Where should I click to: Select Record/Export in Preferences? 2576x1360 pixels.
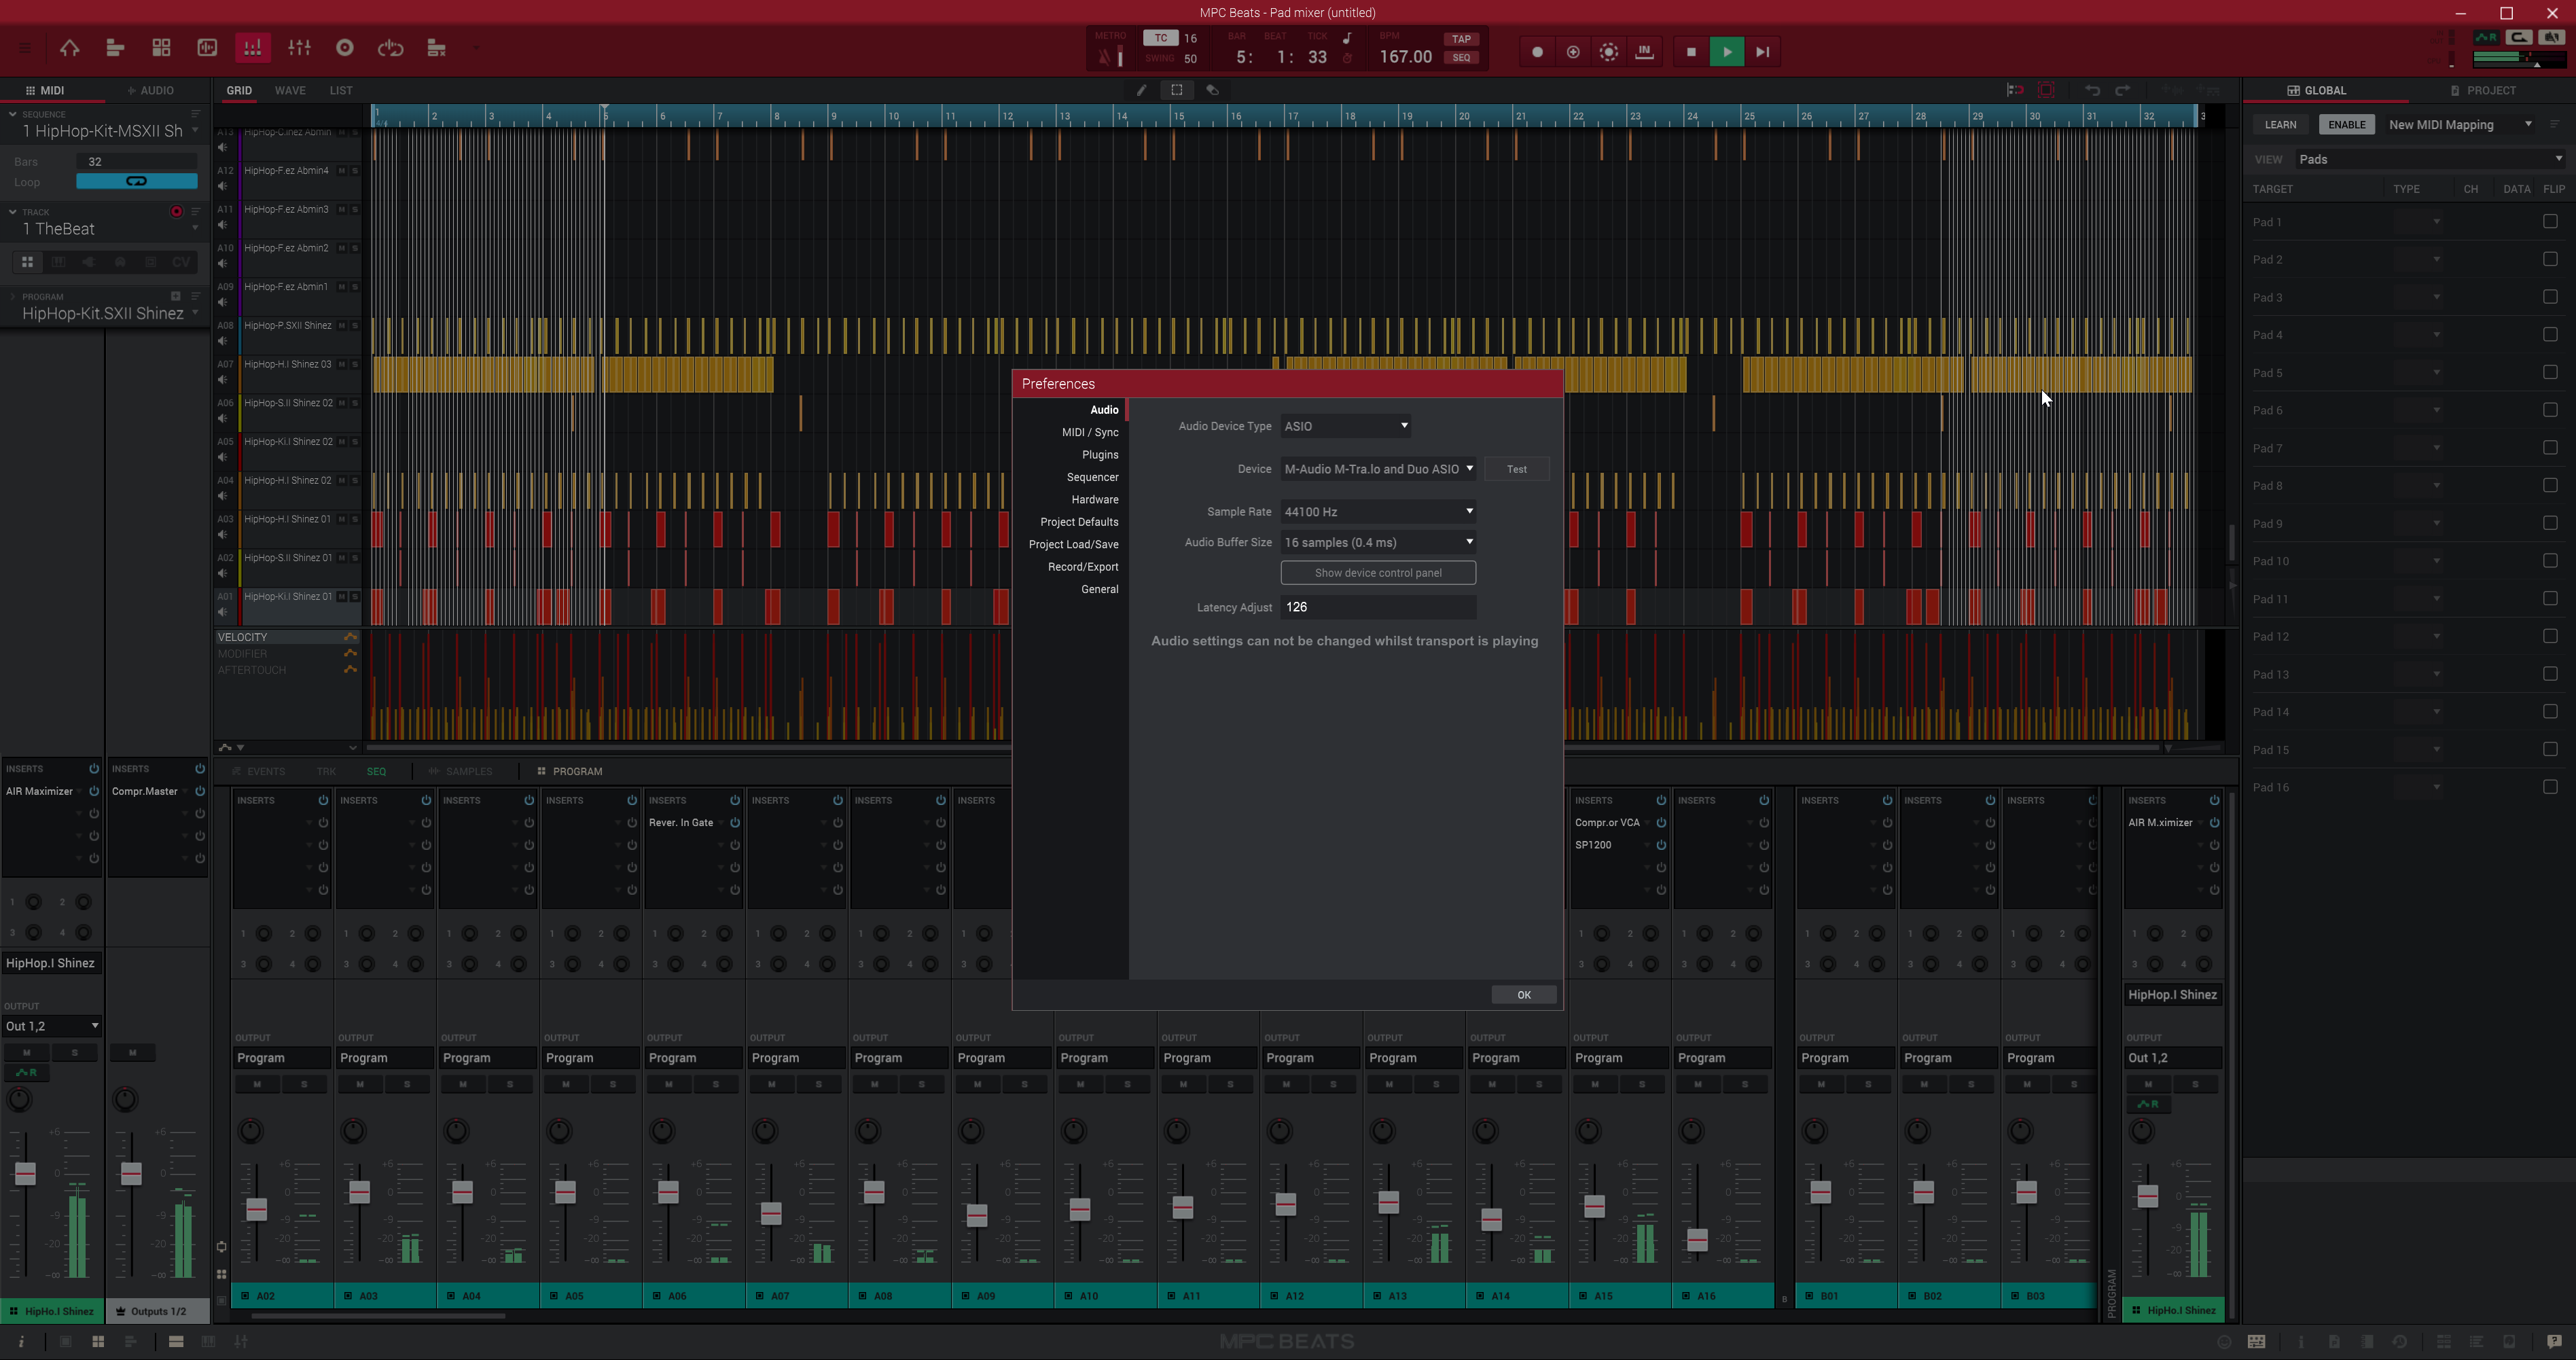click(x=1083, y=567)
